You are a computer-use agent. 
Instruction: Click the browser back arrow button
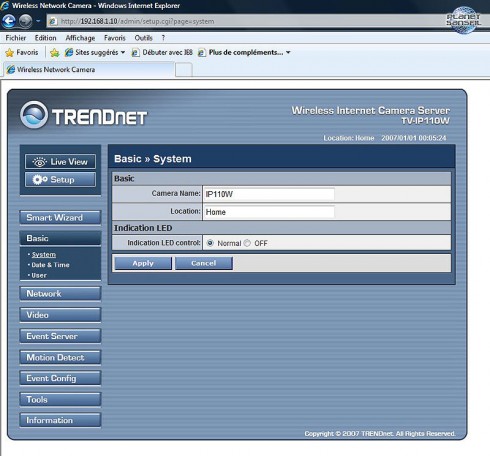9,21
